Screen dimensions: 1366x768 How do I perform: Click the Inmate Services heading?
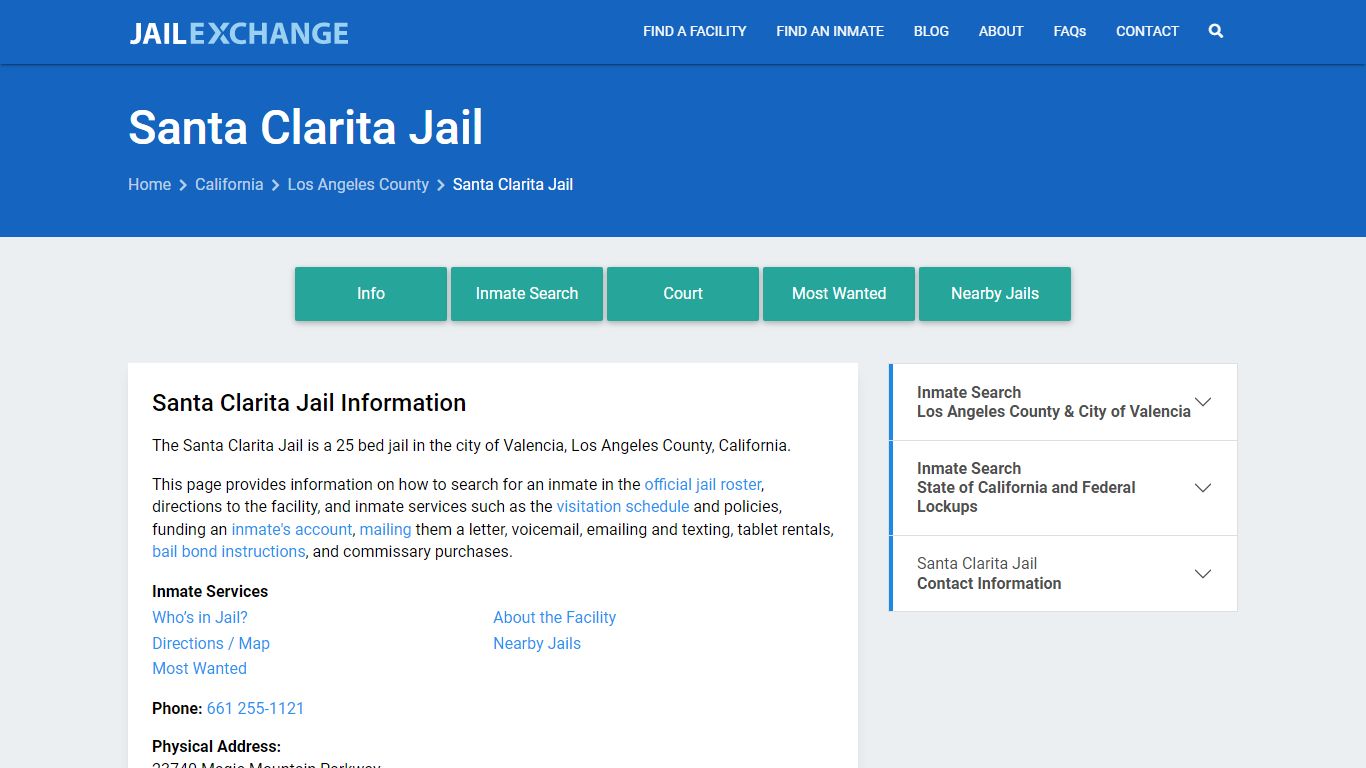pyautogui.click(x=210, y=591)
